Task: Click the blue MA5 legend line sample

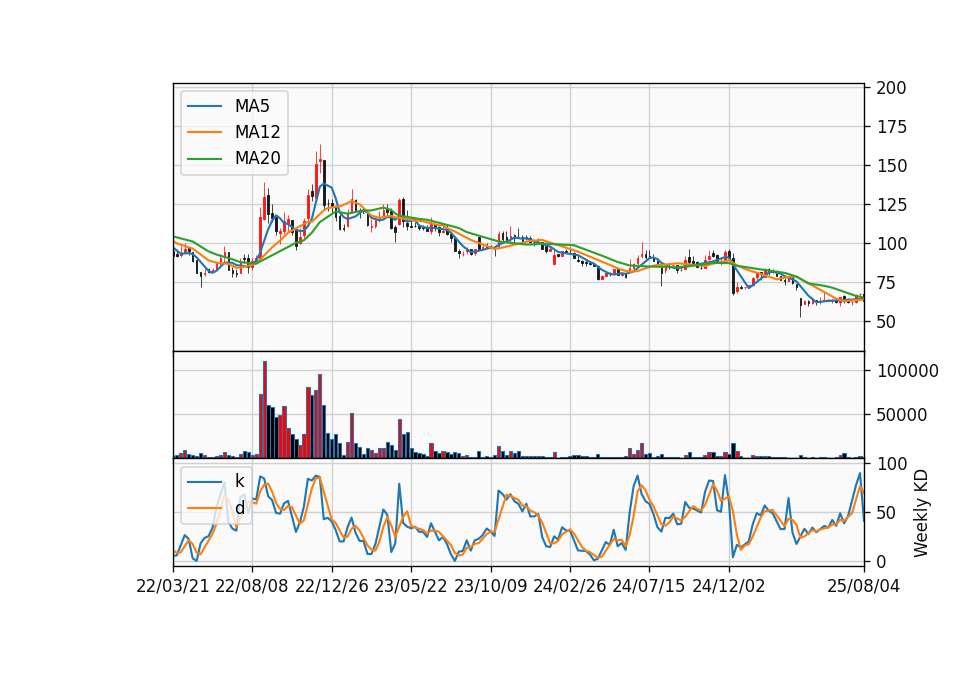Action: point(204,106)
